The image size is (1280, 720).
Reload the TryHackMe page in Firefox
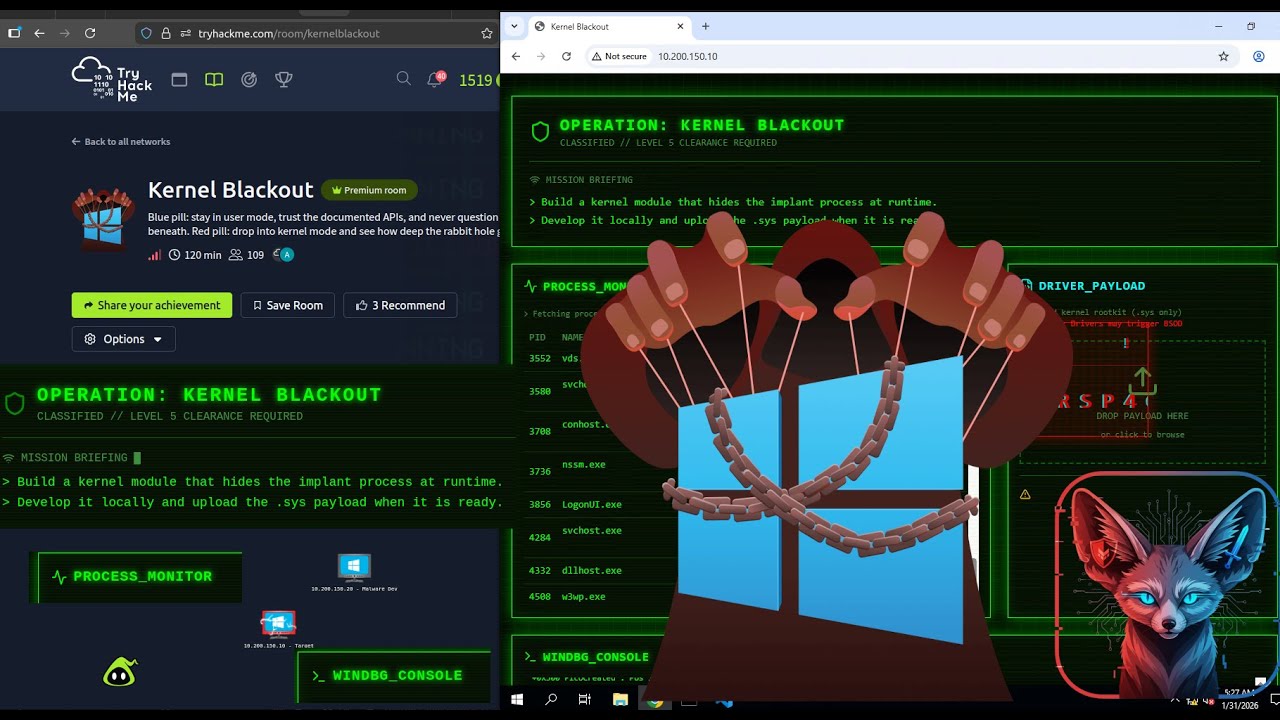click(x=90, y=33)
